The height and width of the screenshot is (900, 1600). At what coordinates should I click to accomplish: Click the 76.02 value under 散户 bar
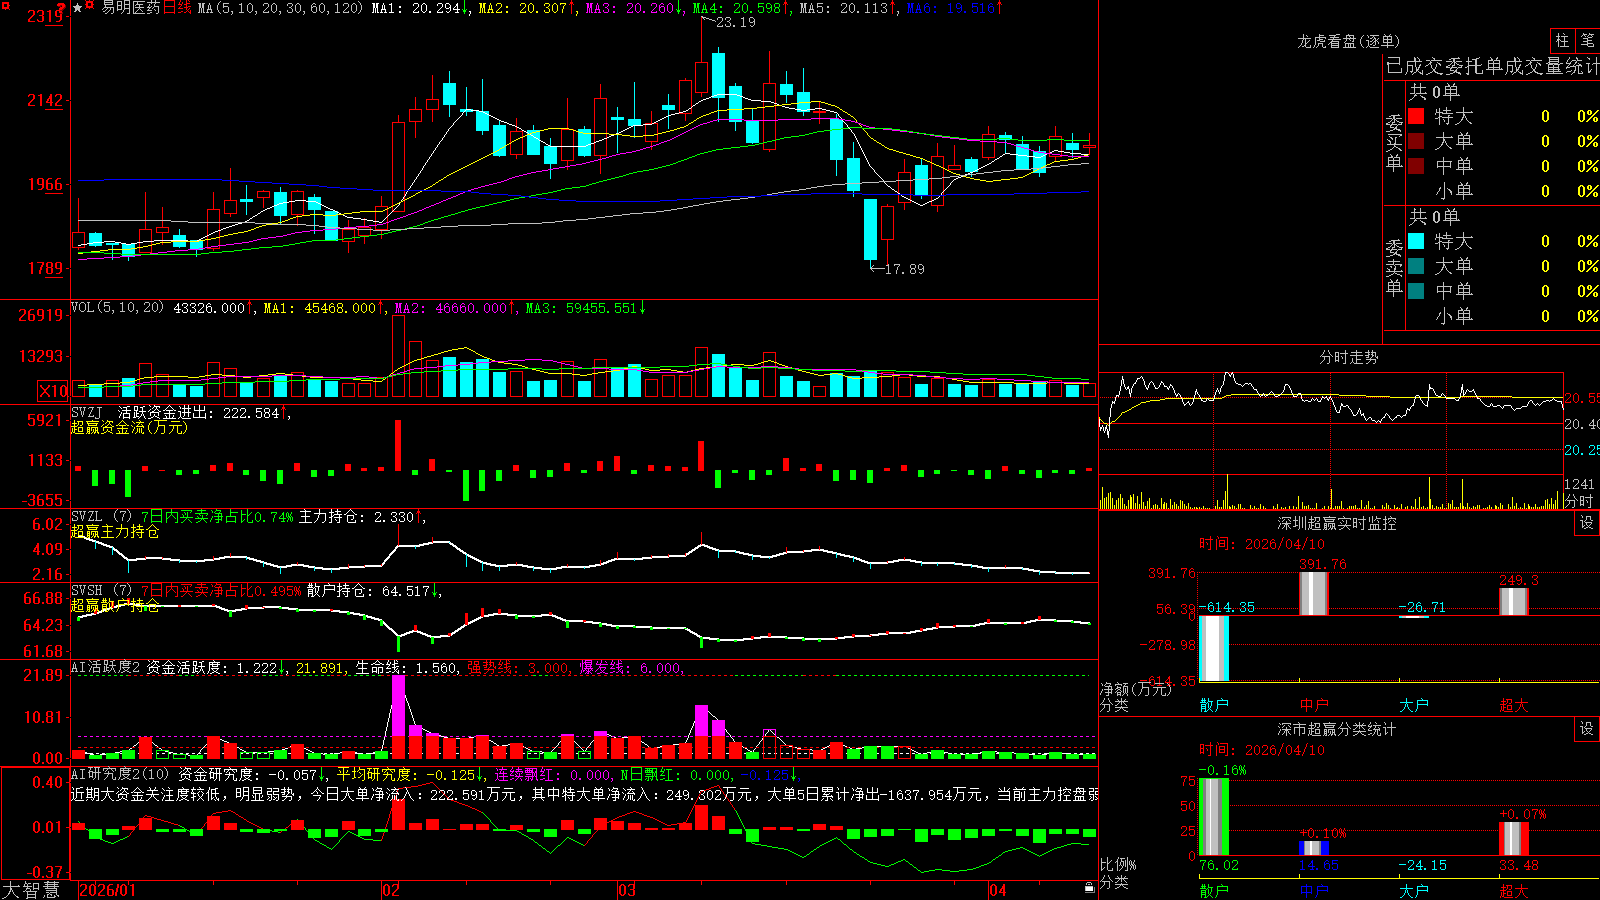tap(1218, 865)
